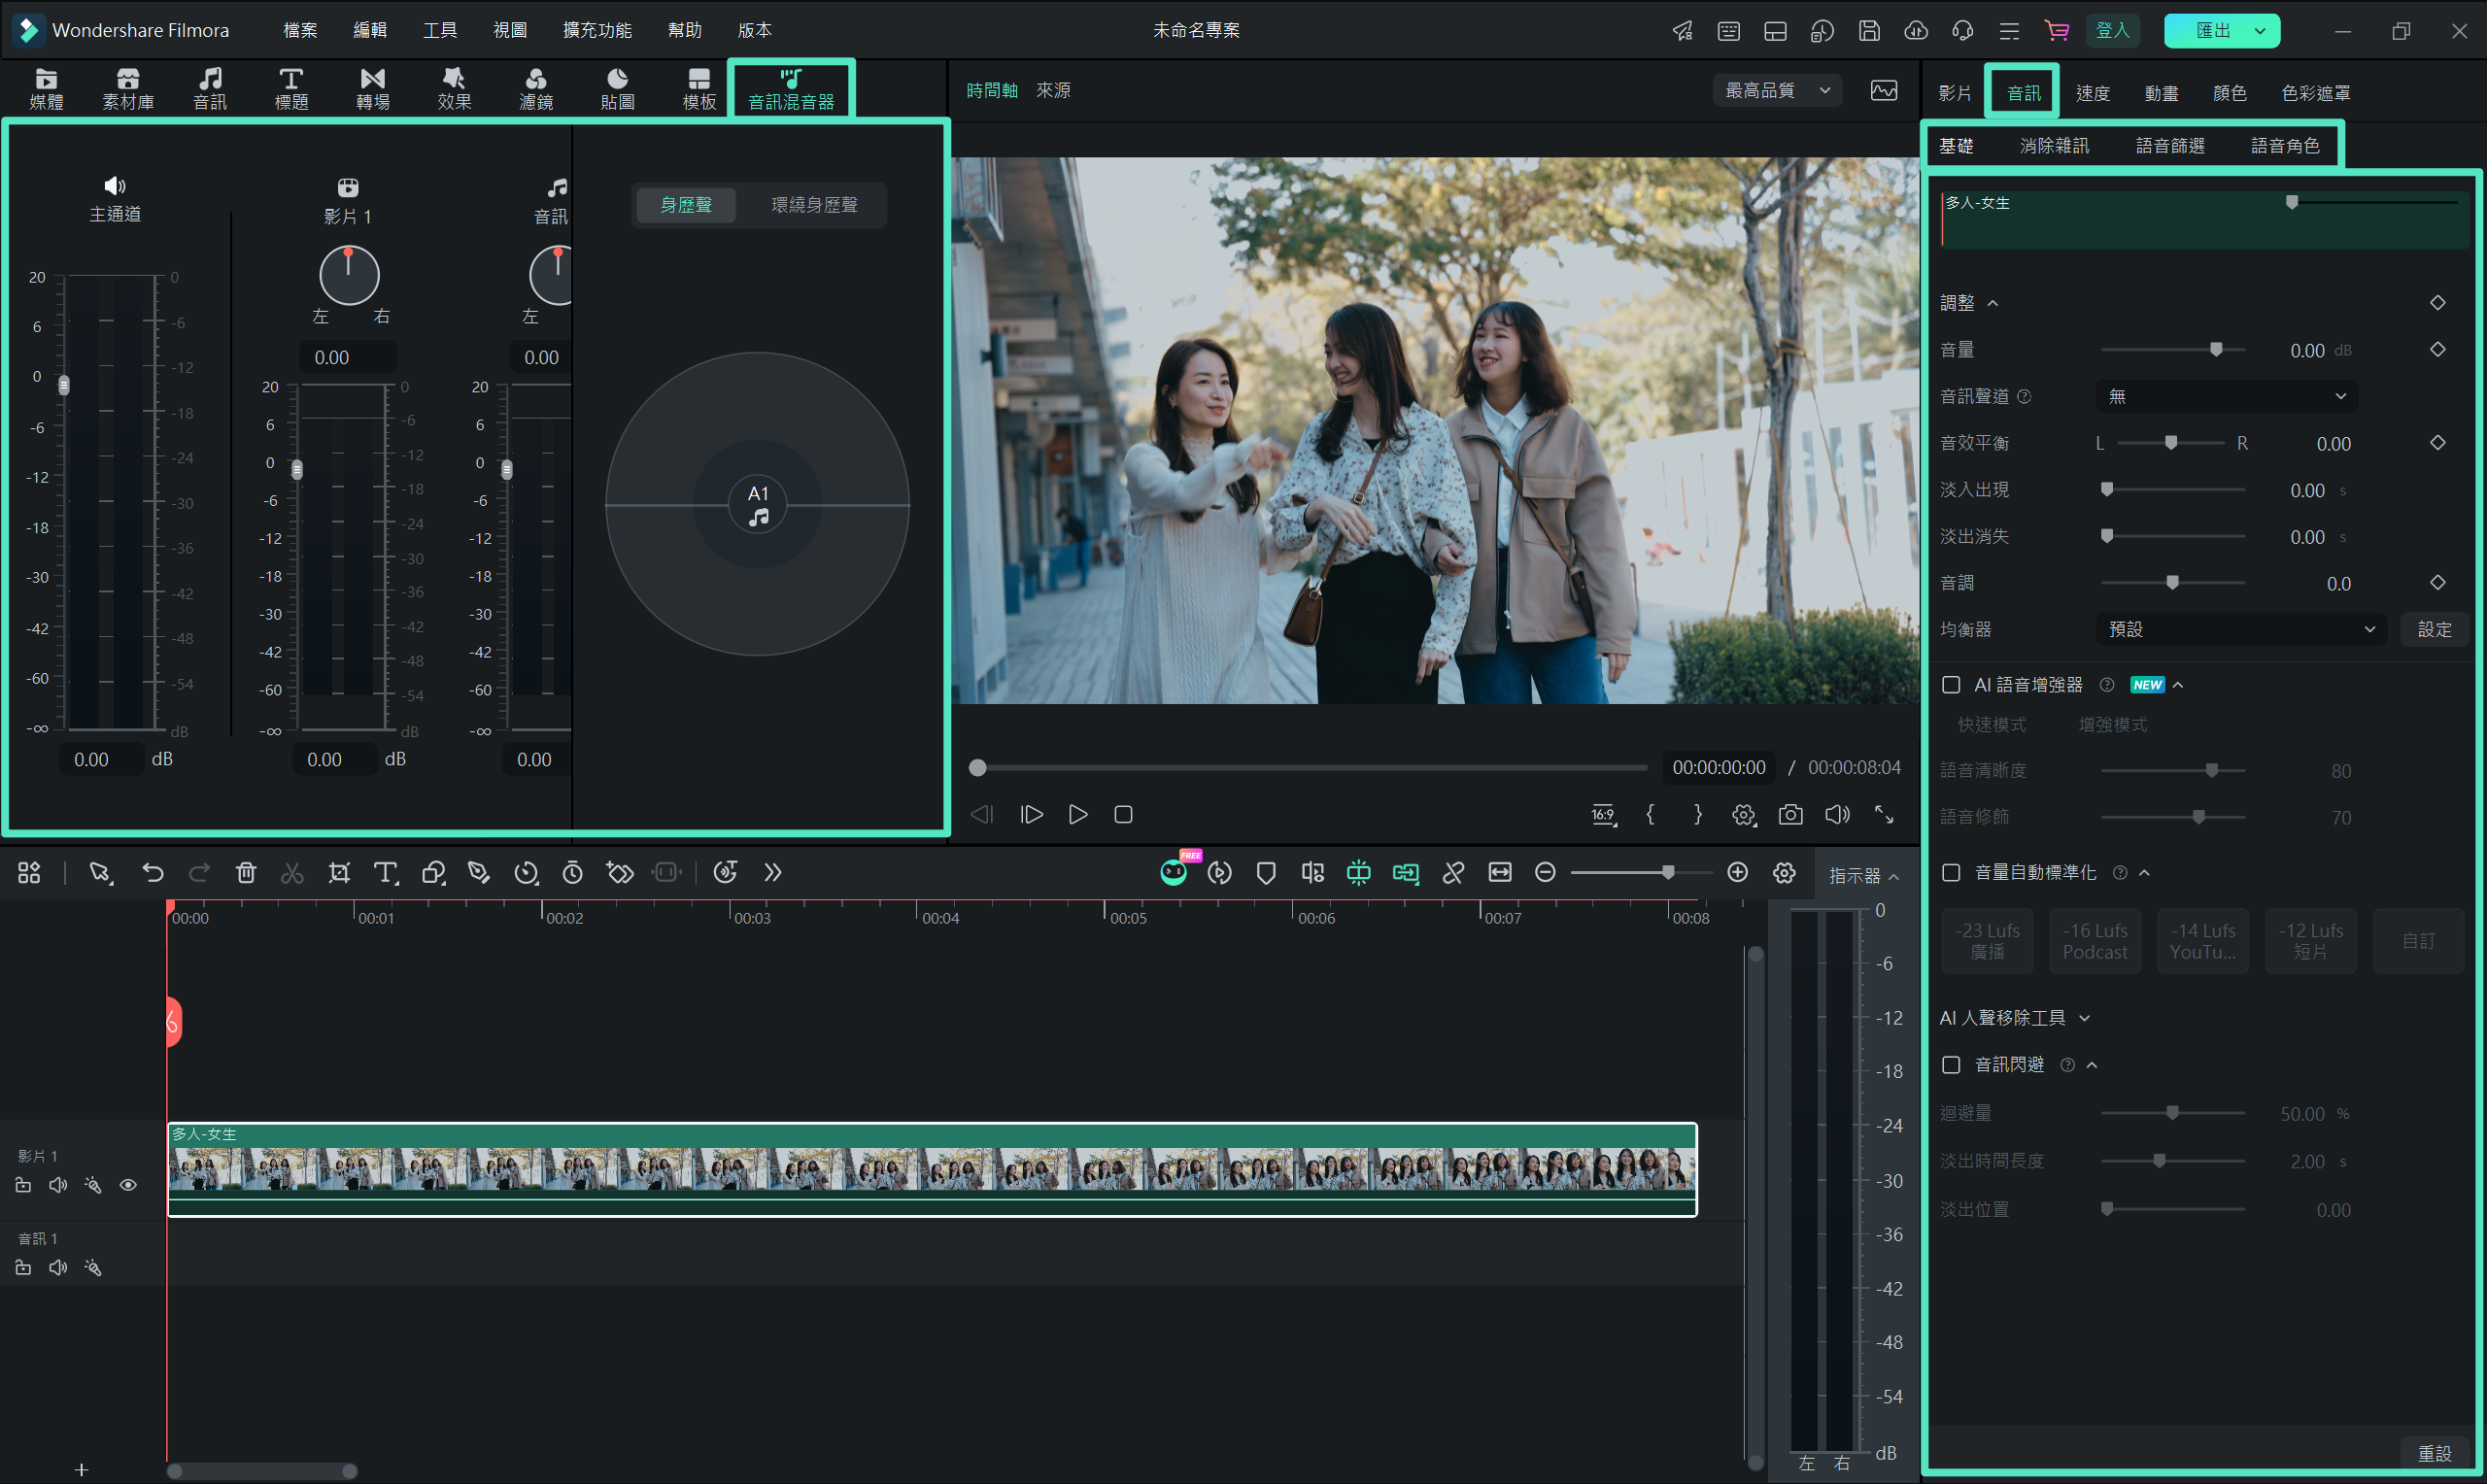
Task: Open the 檔案 menu
Action: (x=300, y=31)
